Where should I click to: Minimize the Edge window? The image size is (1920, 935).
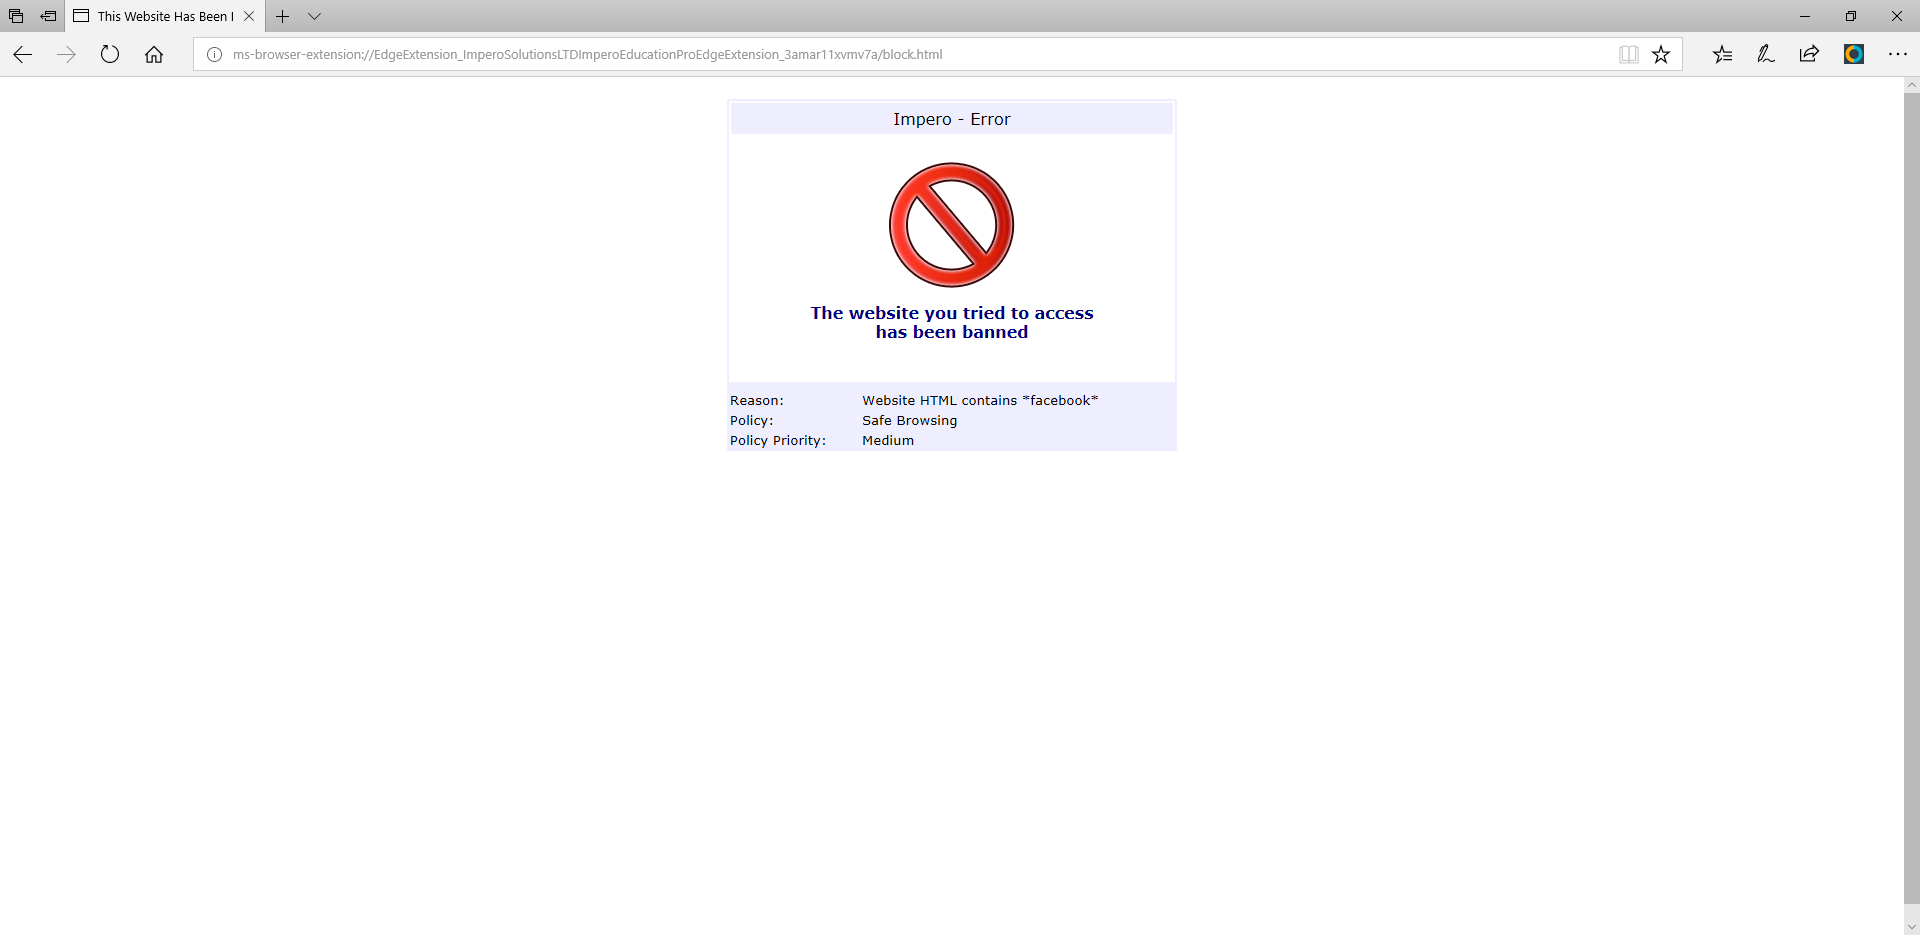click(1805, 16)
